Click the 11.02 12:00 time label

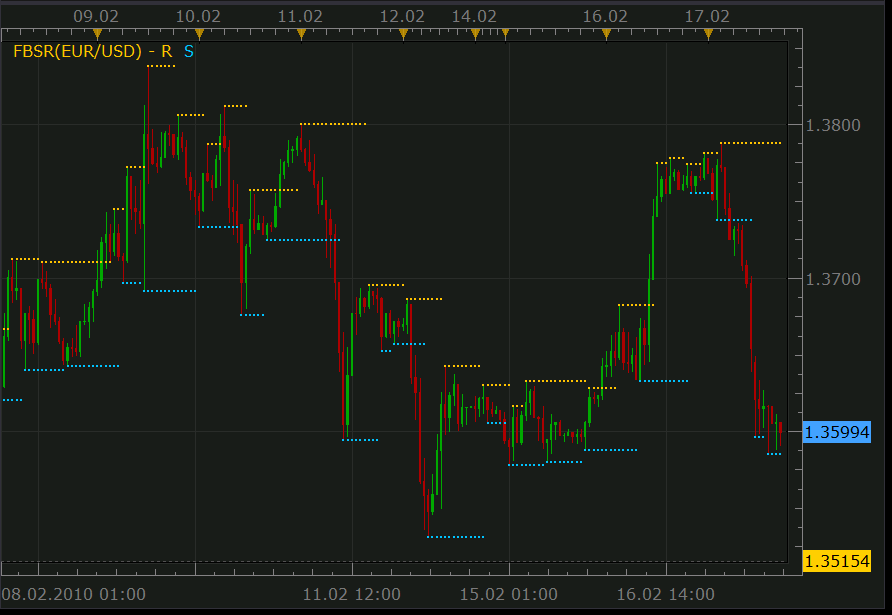pos(352,594)
